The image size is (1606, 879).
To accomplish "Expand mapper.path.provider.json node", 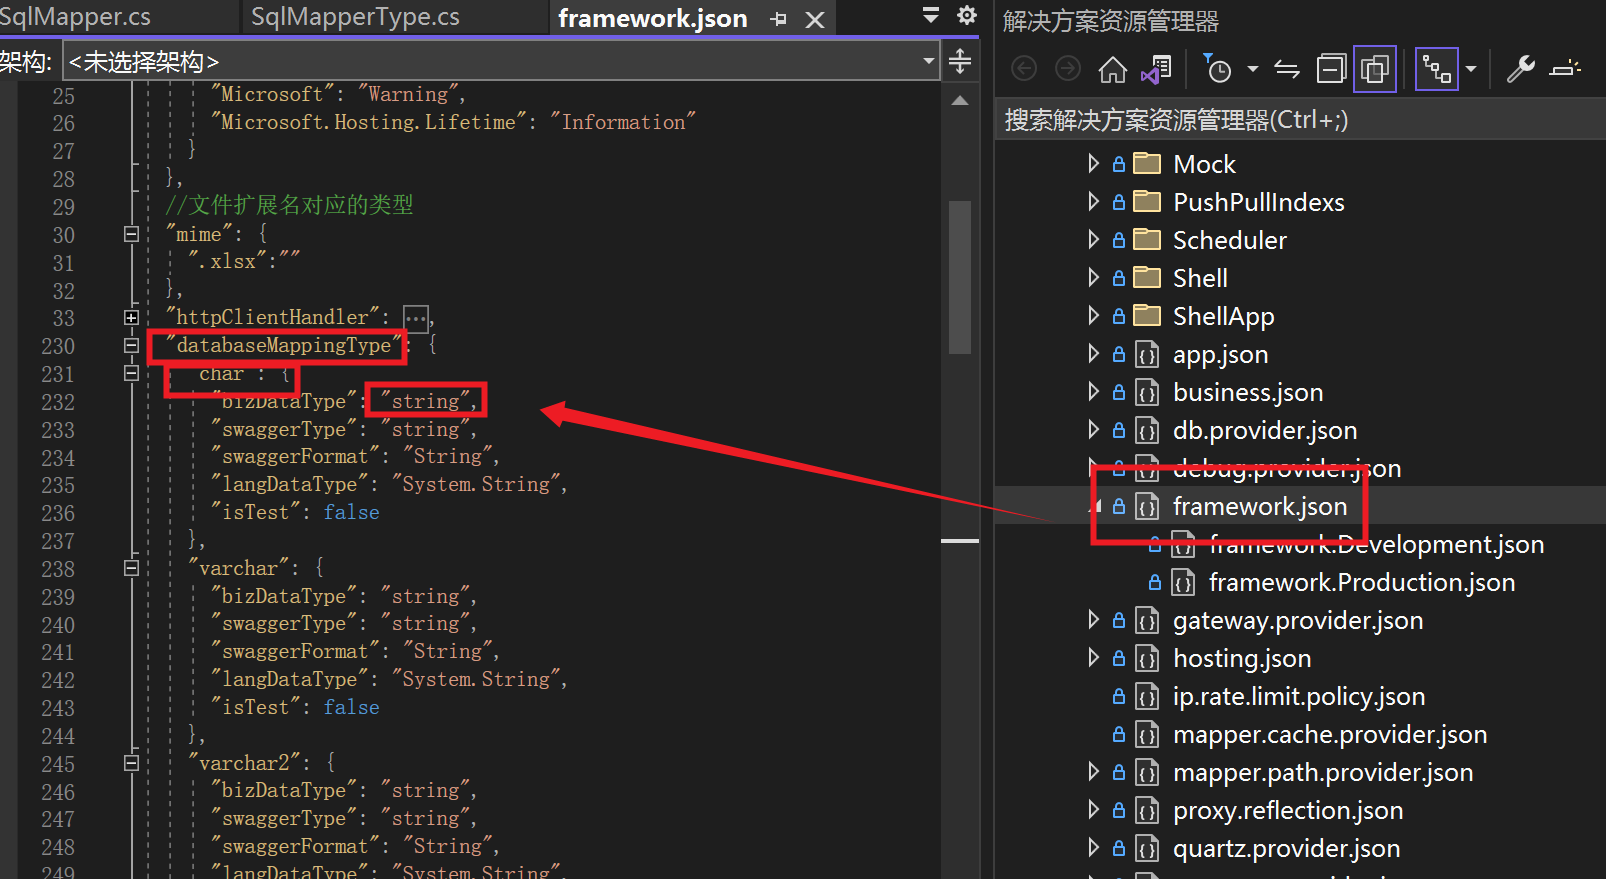I will (x=1093, y=771).
